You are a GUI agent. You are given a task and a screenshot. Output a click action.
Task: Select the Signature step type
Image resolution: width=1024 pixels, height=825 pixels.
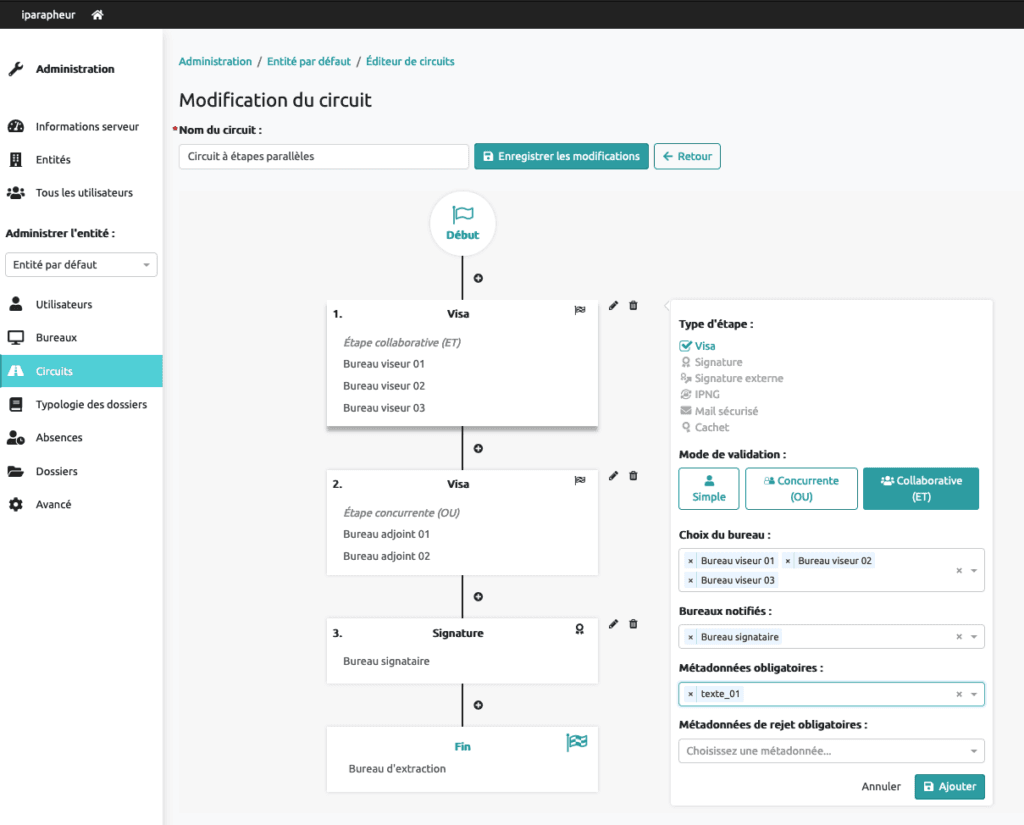[x=717, y=362]
